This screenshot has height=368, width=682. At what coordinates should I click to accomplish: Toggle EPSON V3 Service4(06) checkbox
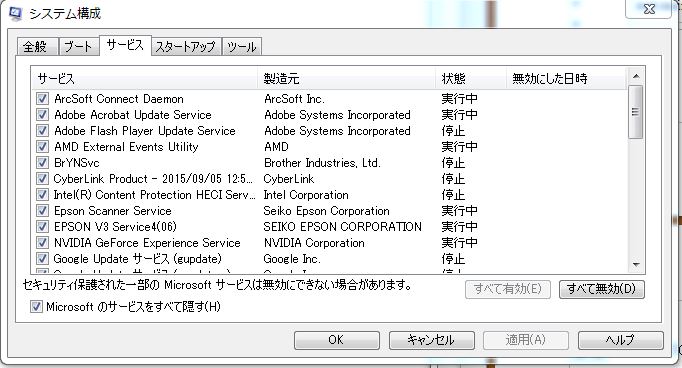click(x=42, y=227)
